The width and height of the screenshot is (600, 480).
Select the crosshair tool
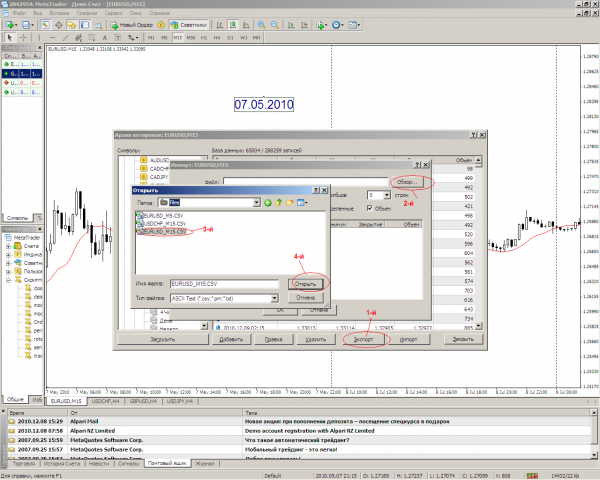(x=23, y=38)
